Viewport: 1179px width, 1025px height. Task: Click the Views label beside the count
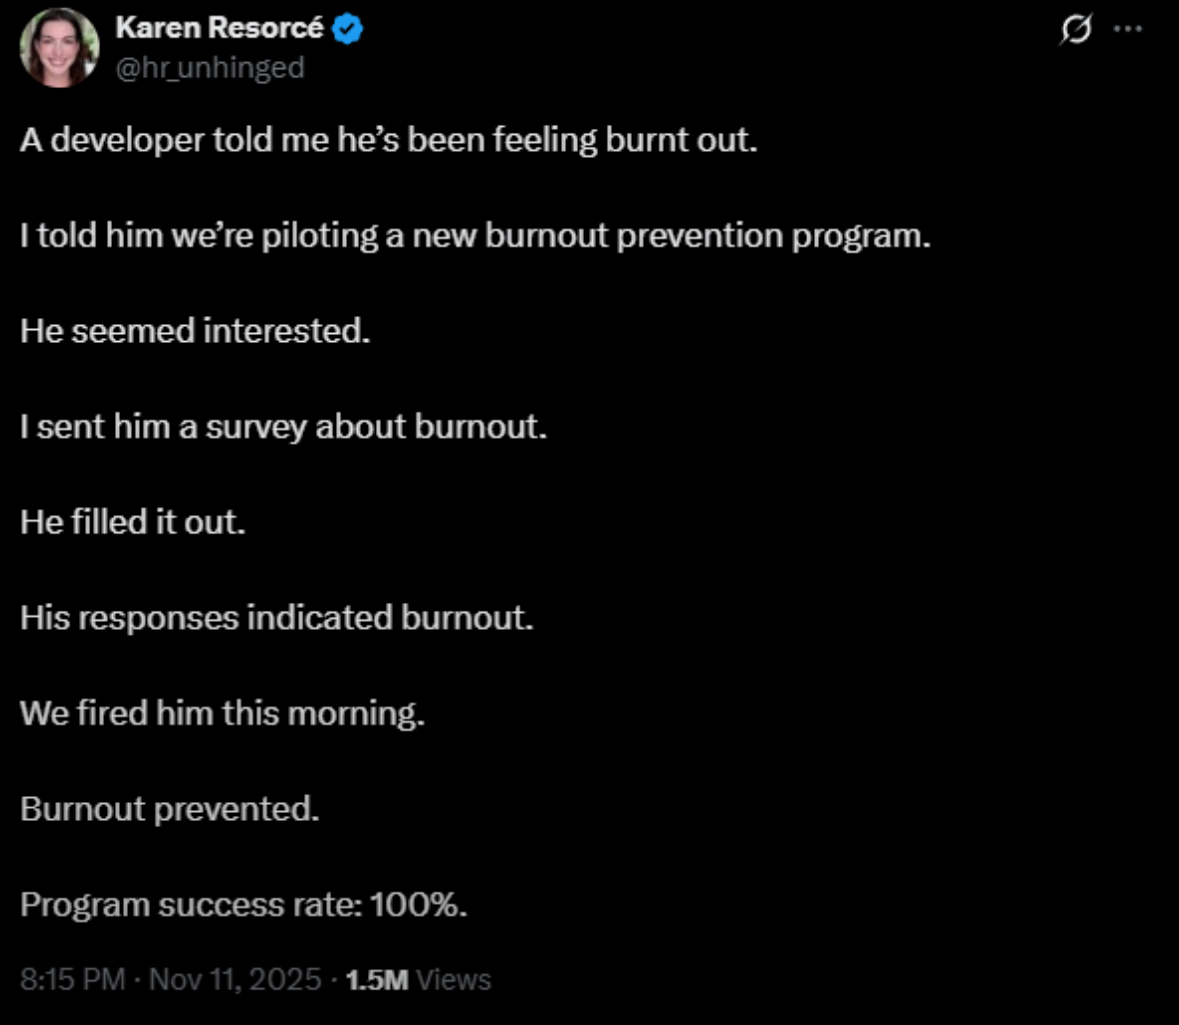(453, 979)
